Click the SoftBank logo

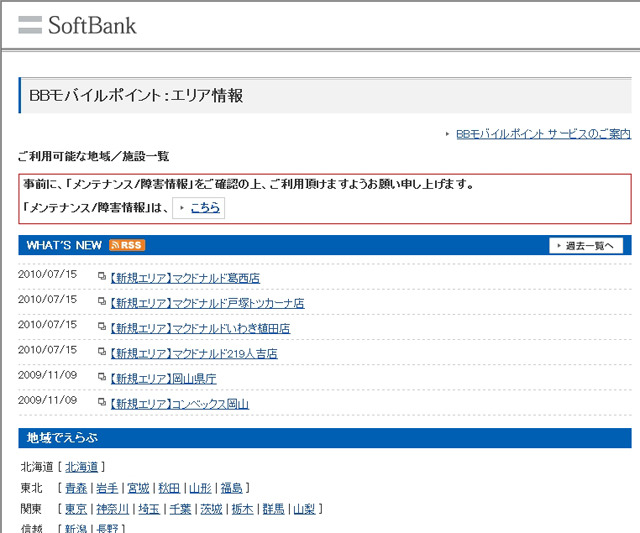(x=77, y=25)
